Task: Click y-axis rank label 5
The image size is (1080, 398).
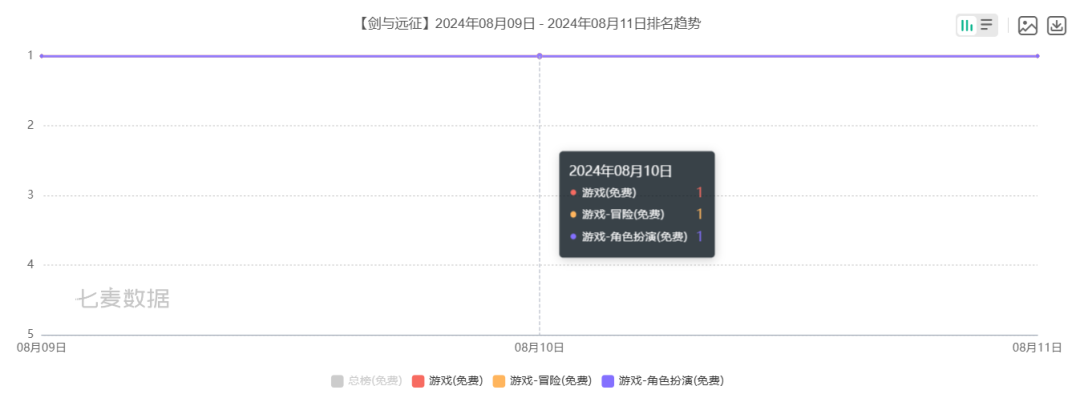Action: tap(30, 334)
